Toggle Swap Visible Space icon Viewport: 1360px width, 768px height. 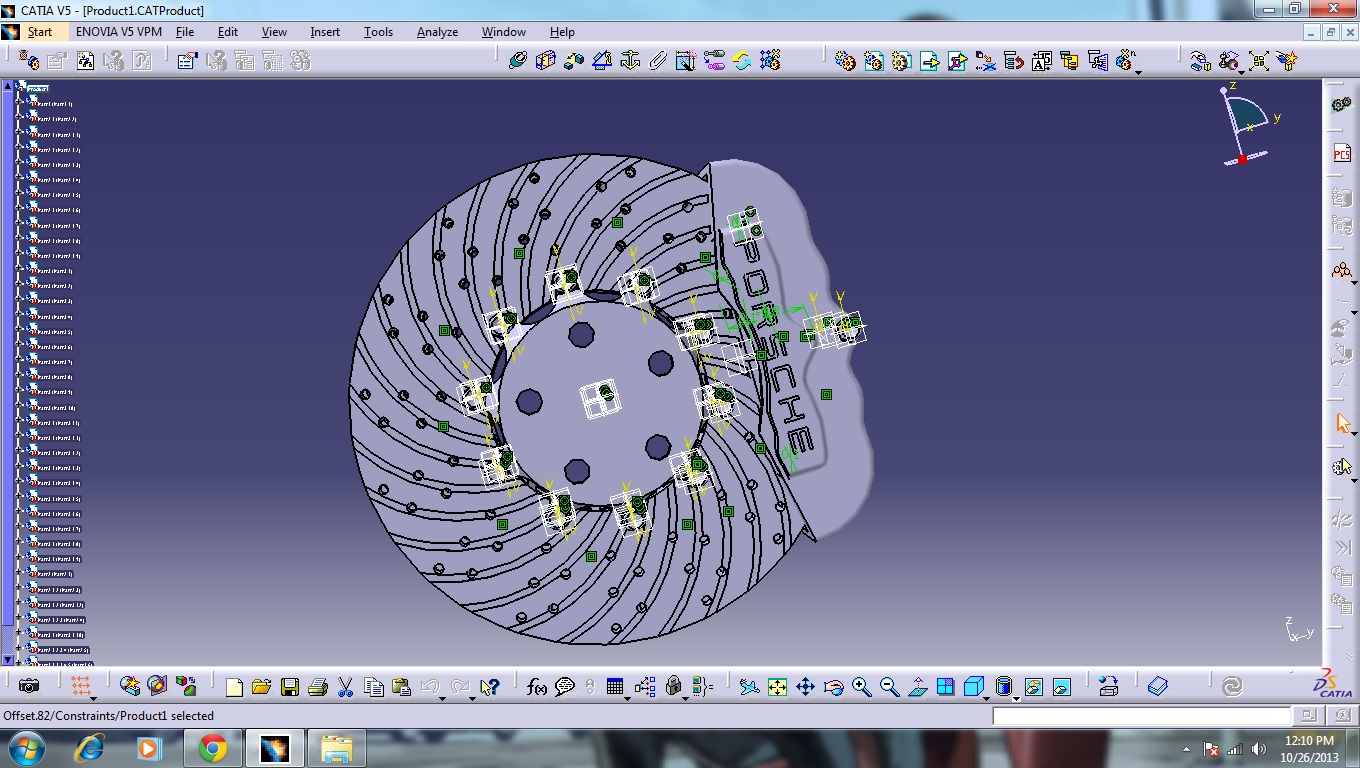pyautogui.click(x=1062, y=687)
